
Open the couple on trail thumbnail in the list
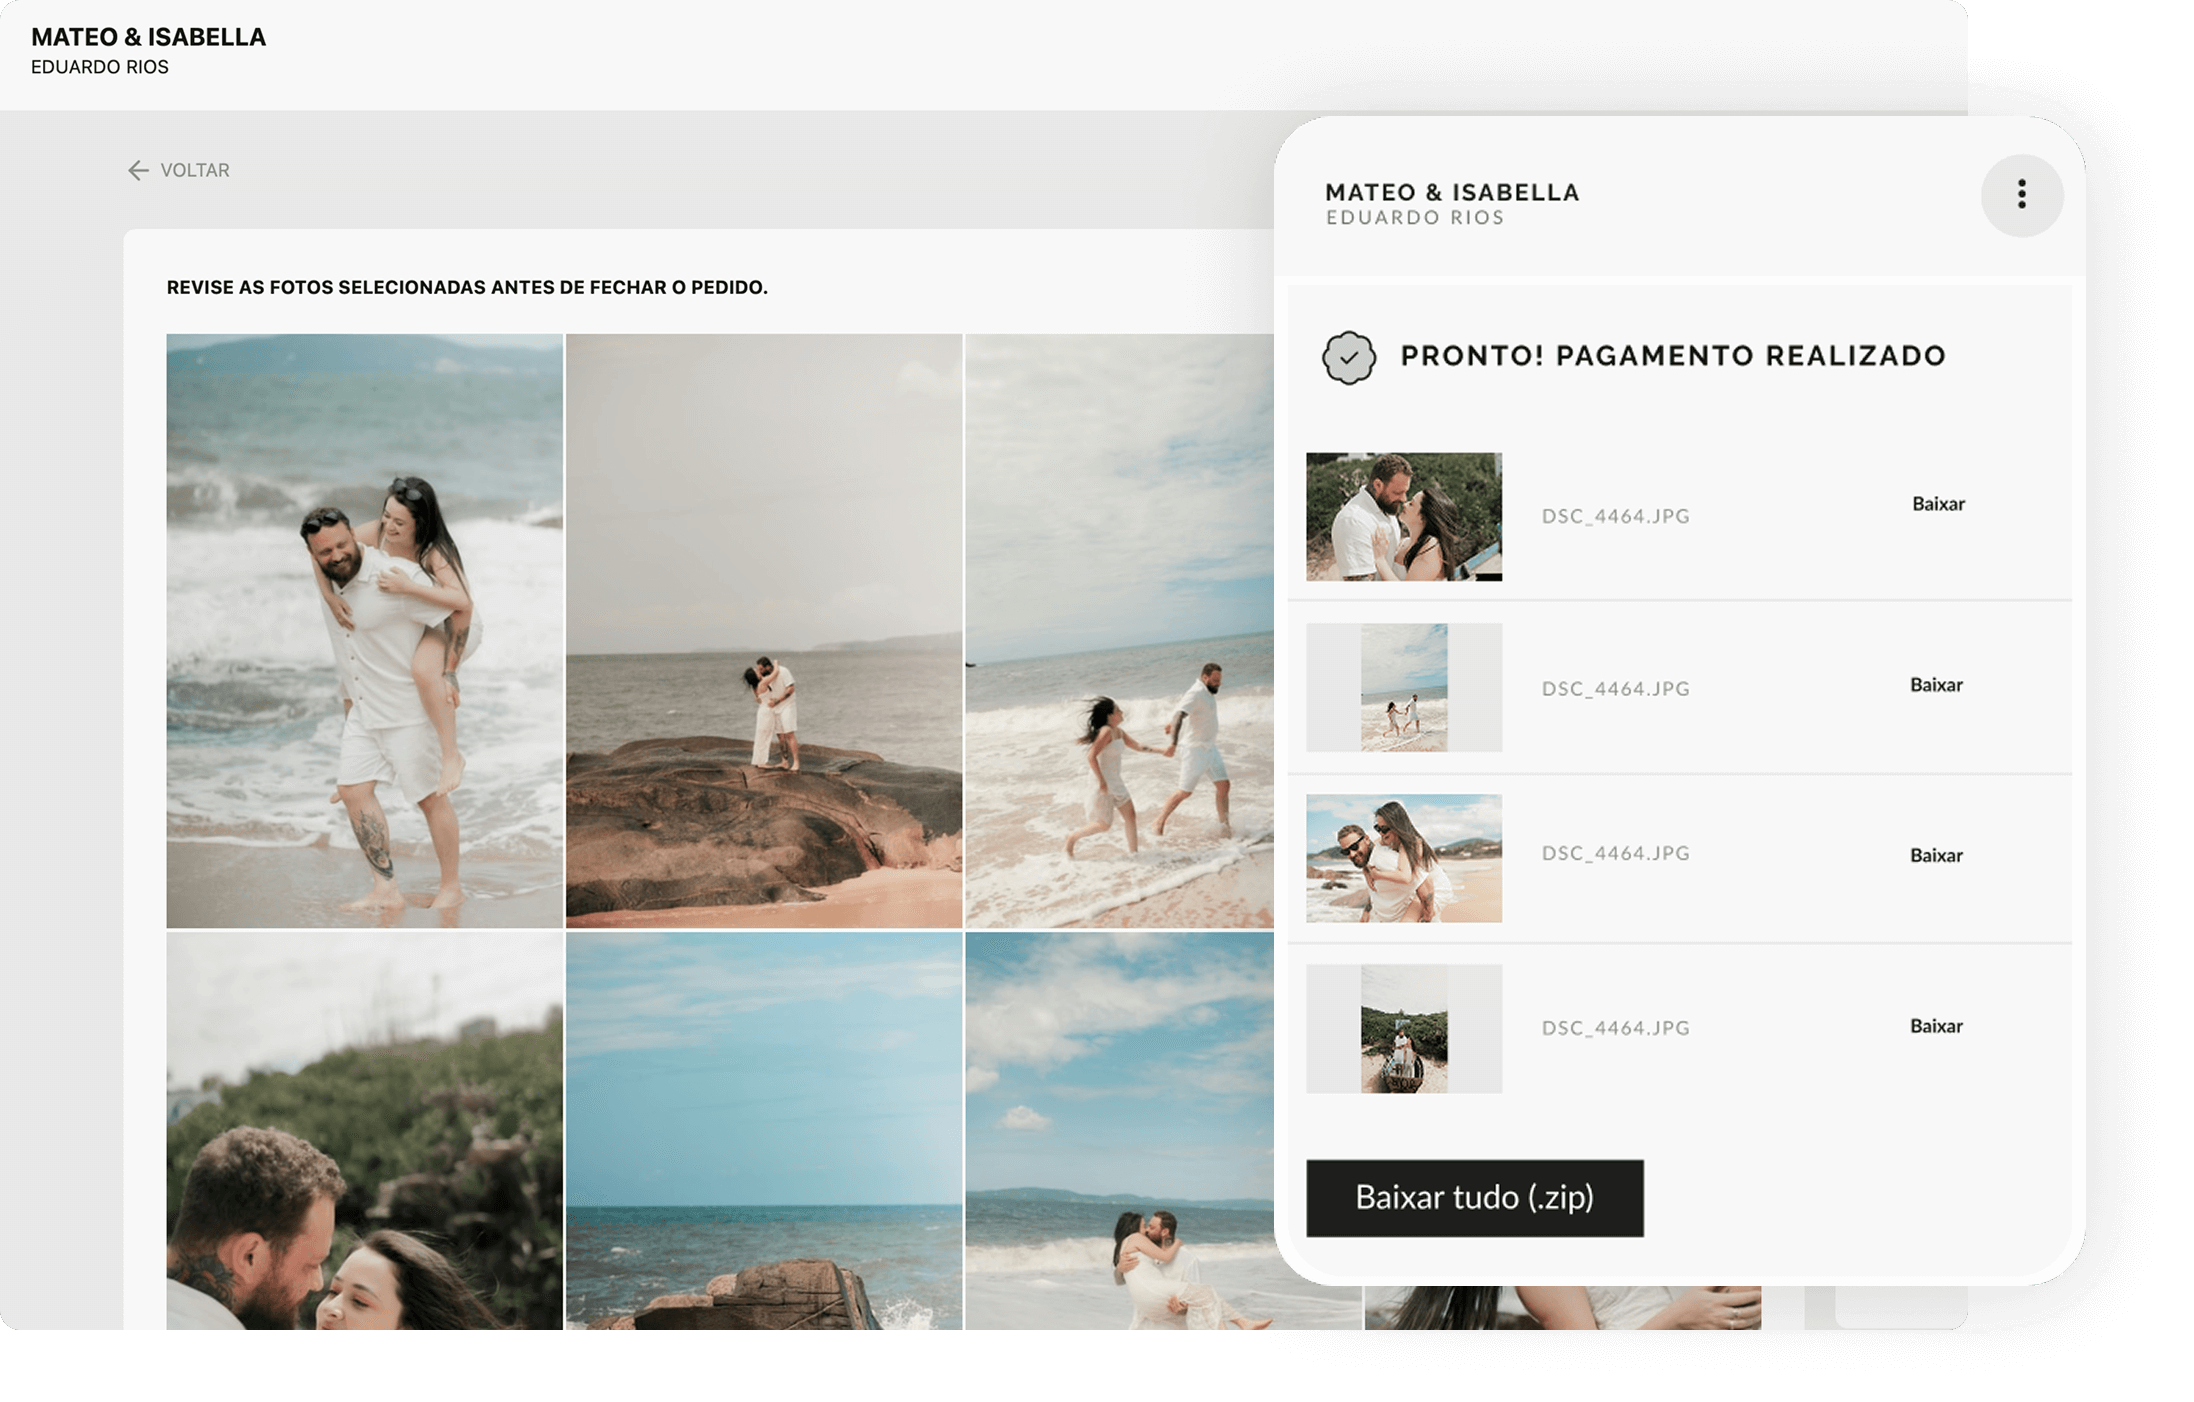(1403, 1028)
